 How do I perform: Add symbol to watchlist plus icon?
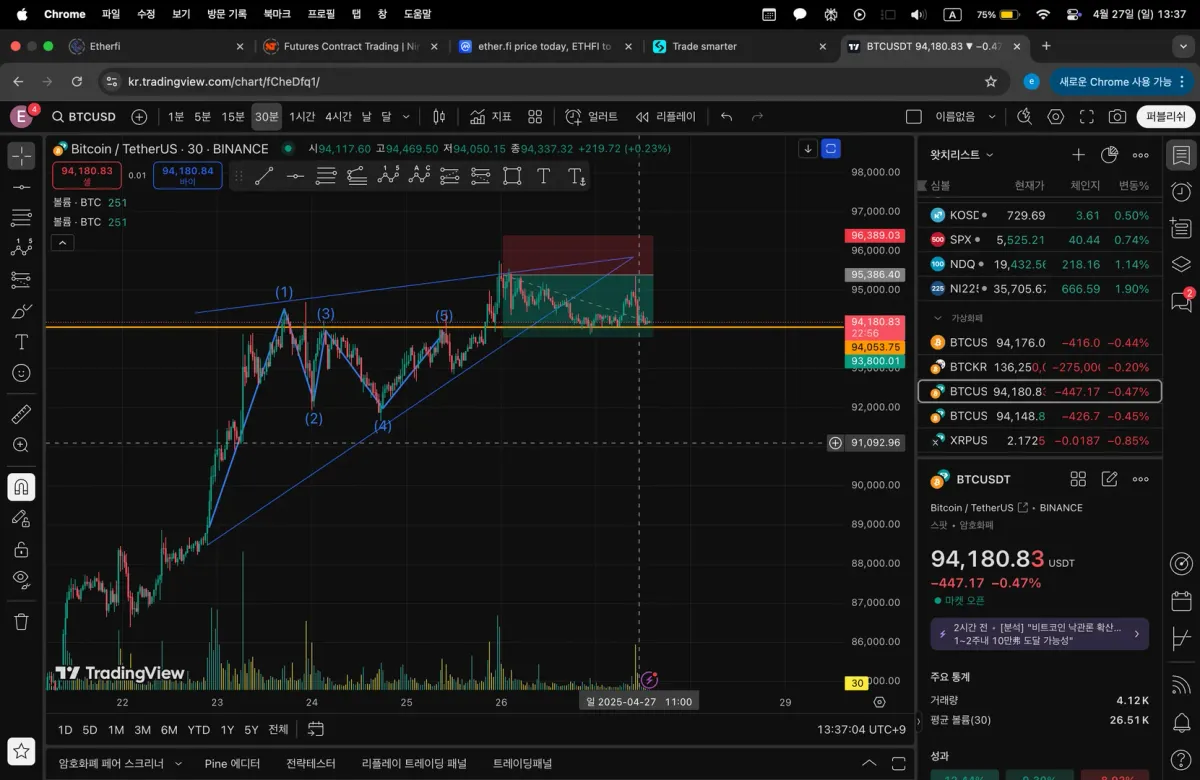click(x=1078, y=155)
